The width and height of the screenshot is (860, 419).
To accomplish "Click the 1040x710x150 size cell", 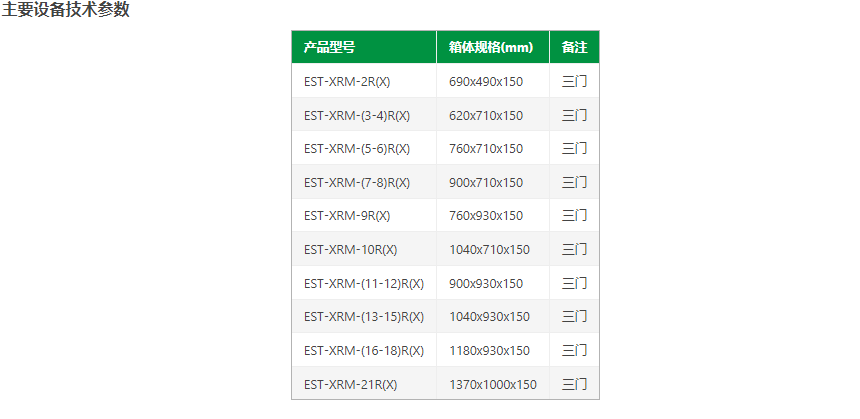I will [x=489, y=249].
